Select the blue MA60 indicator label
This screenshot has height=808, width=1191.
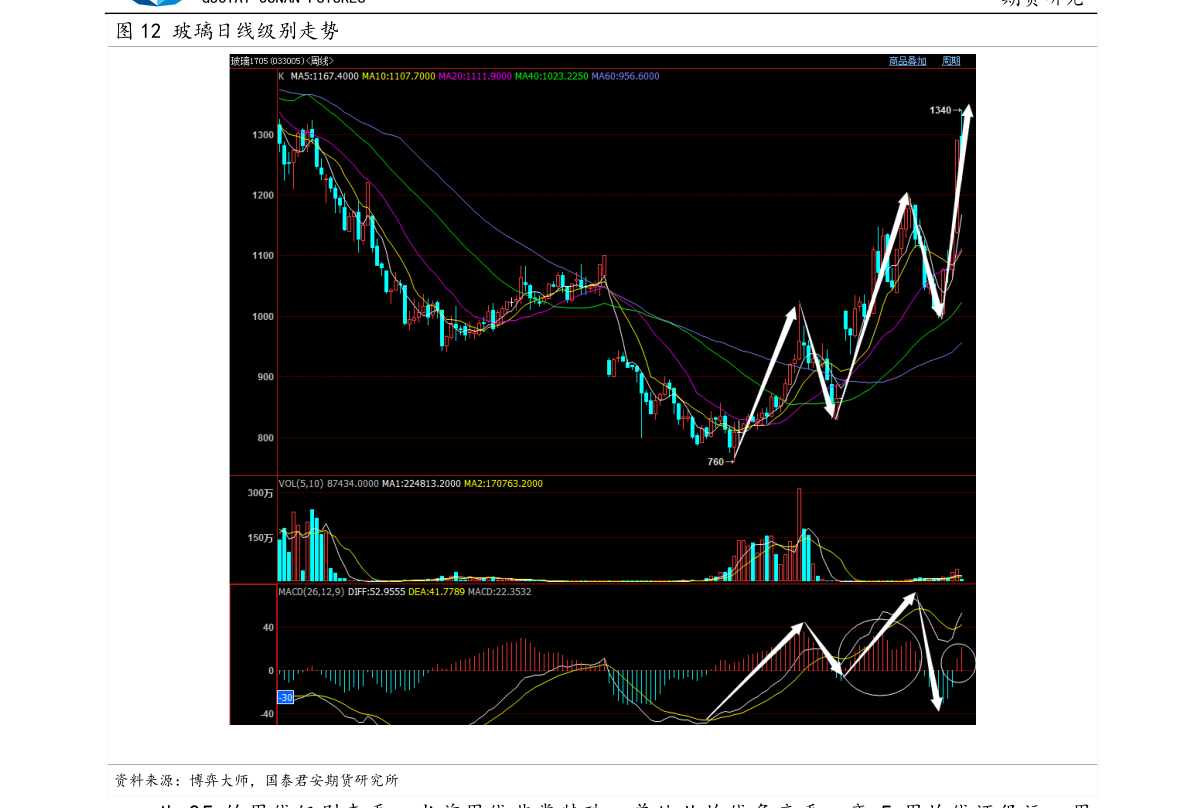(626, 76)
